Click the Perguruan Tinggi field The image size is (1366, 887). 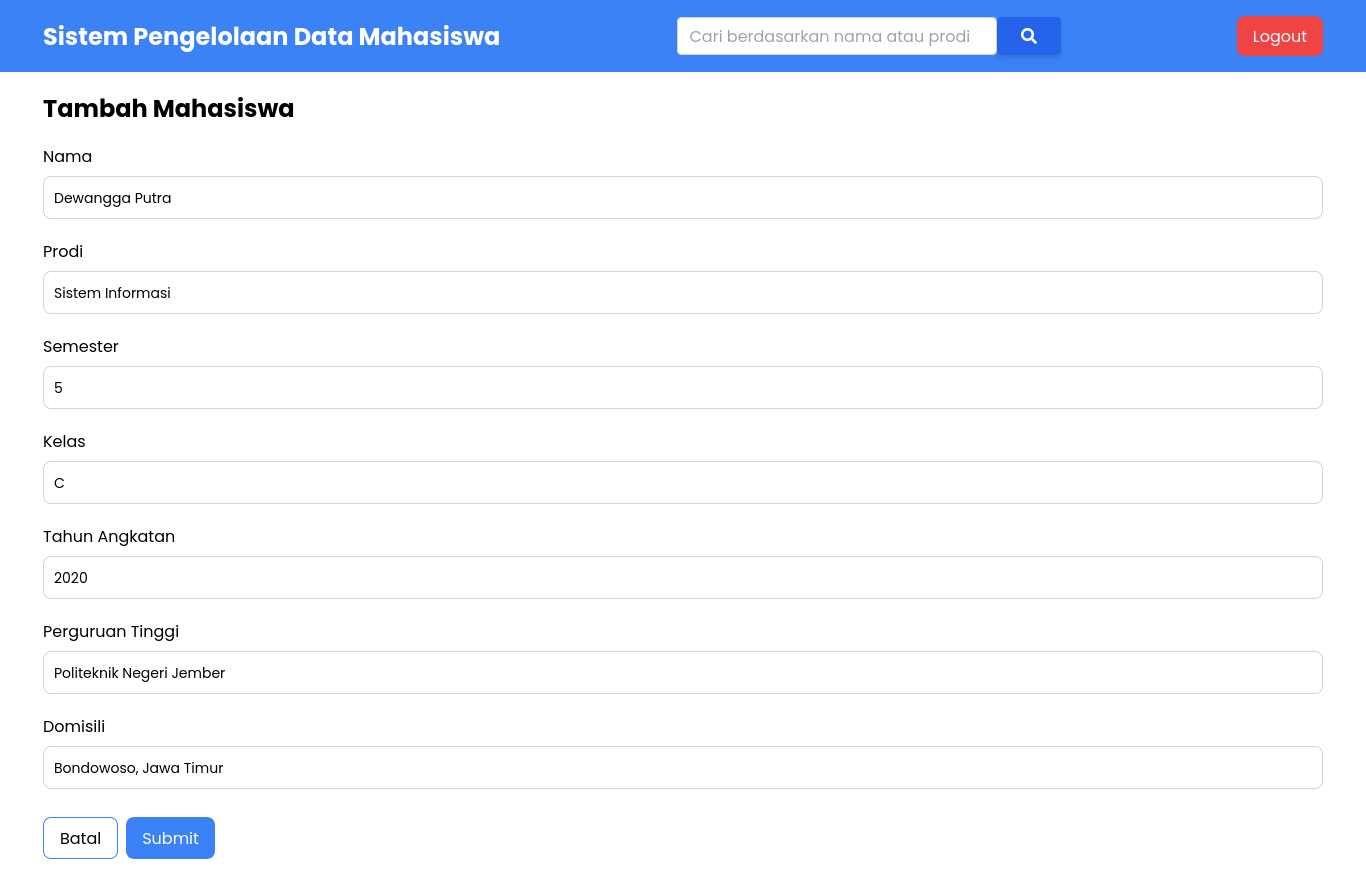[x=683, y=673]
